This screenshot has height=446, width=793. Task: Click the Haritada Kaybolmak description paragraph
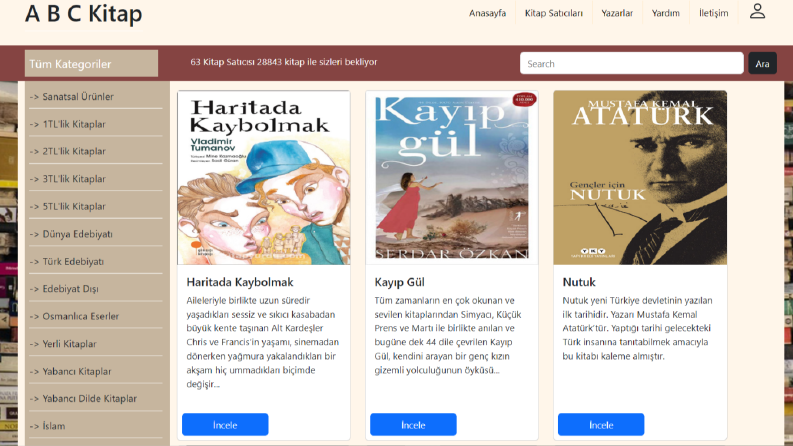263,342
